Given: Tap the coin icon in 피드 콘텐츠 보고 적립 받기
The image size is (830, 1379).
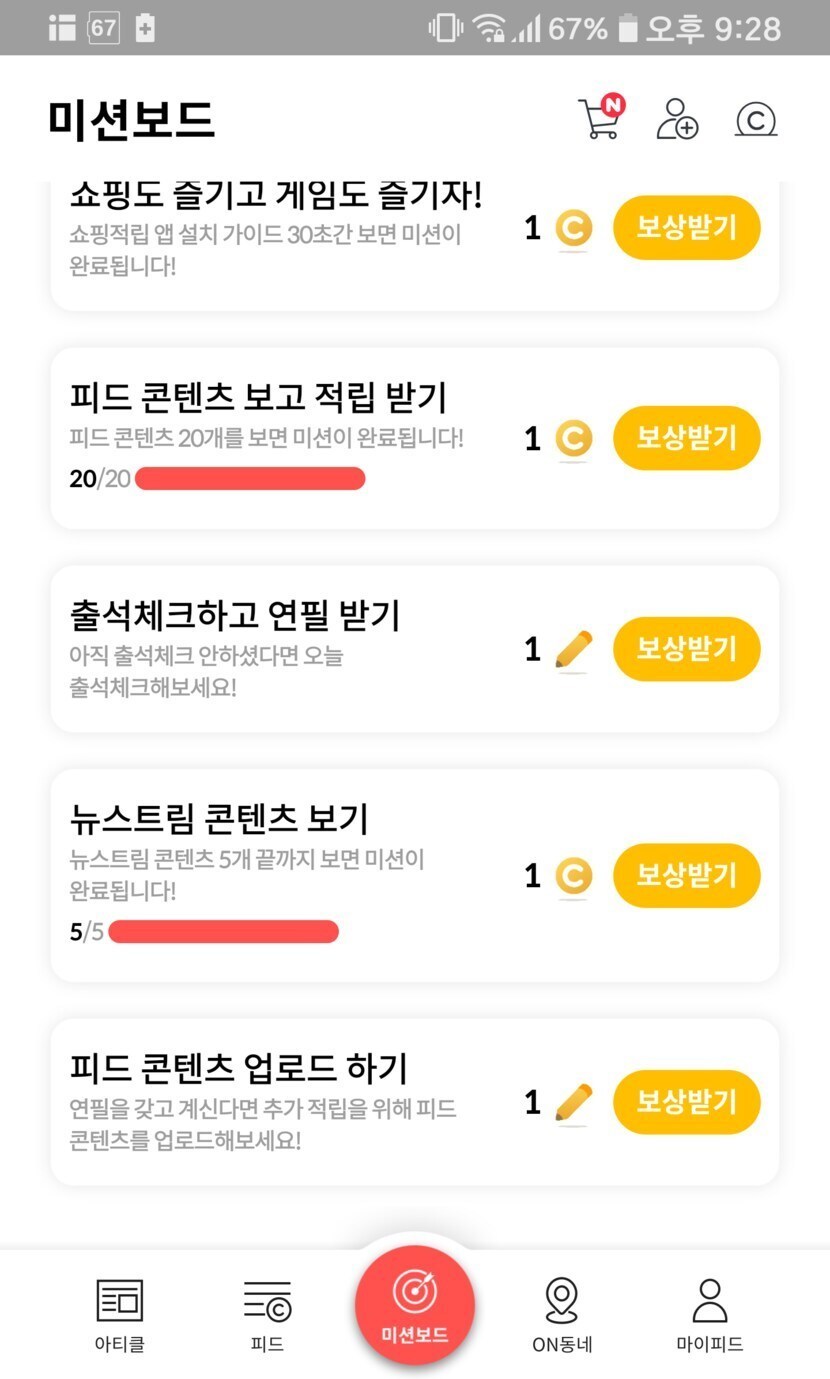Looking at the screenshot, I should (573, 438).
